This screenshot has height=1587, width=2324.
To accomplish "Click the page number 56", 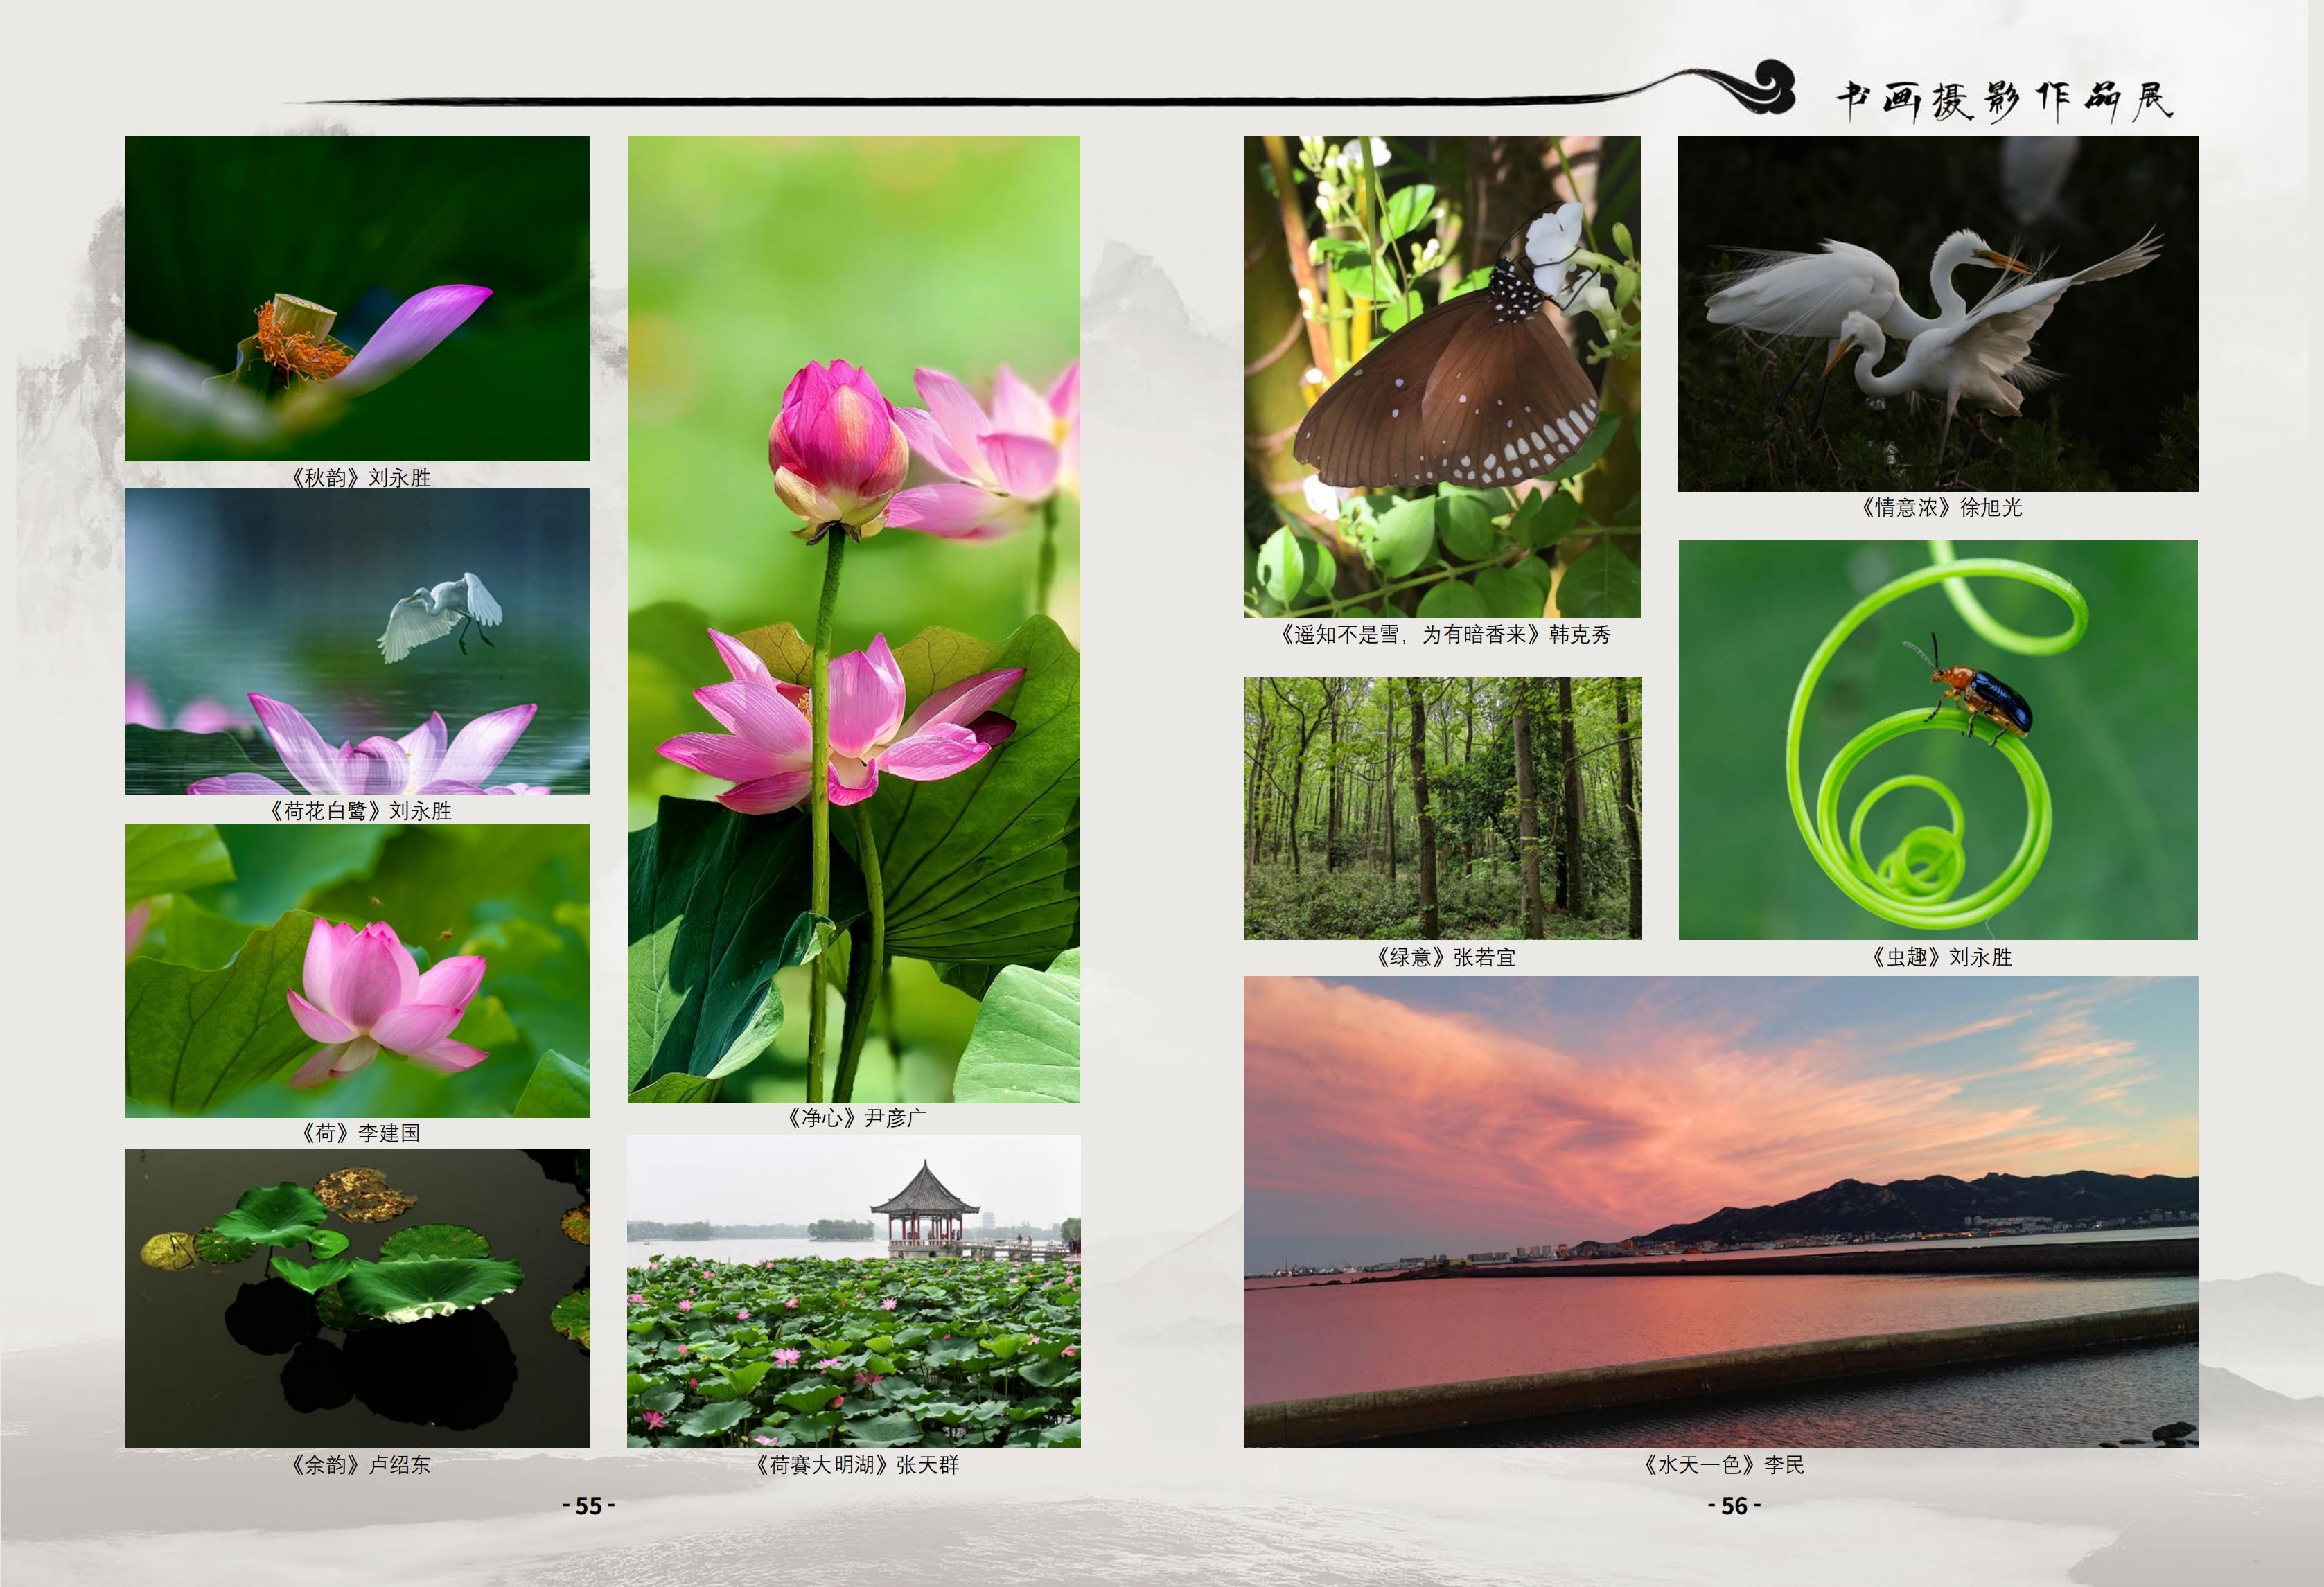I will point(1733,1505).
